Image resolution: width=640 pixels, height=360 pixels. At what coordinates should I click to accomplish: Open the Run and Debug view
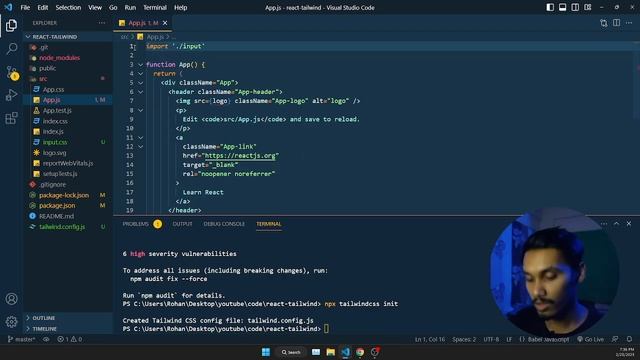[x=11, y=95]
